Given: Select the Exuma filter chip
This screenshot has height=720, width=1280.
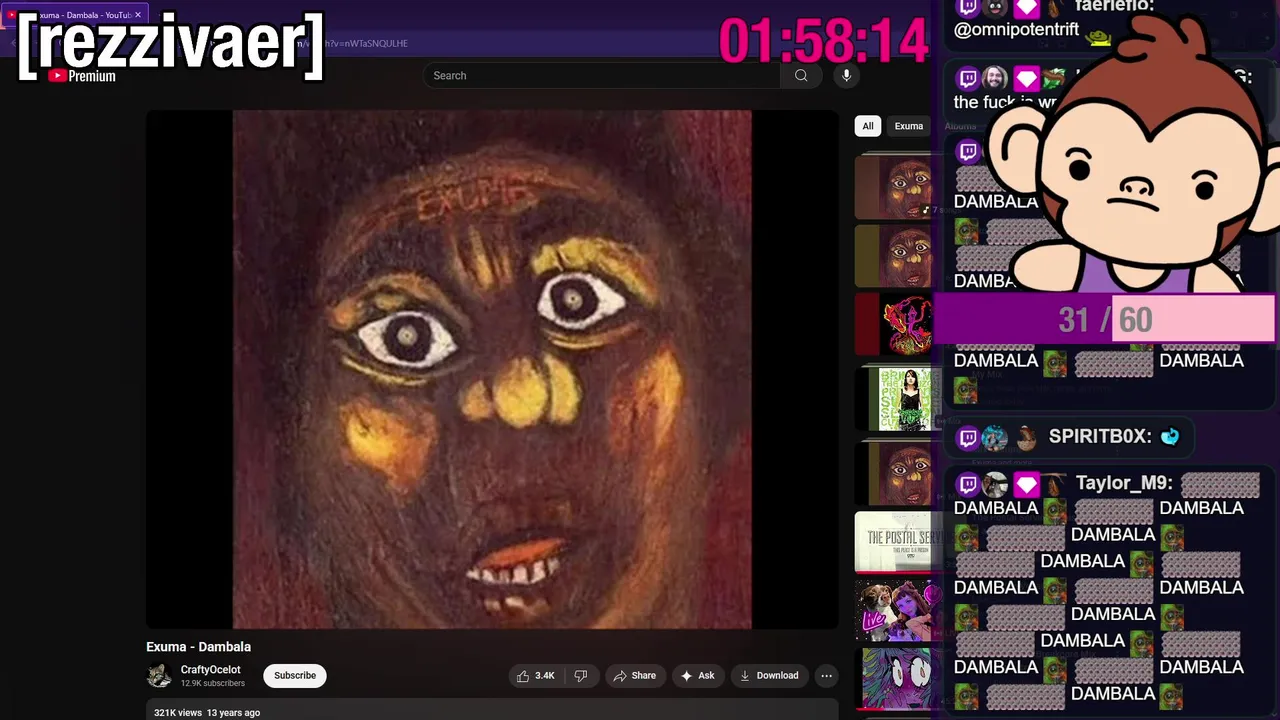Looking at the screenshot, I should [909, 126].
